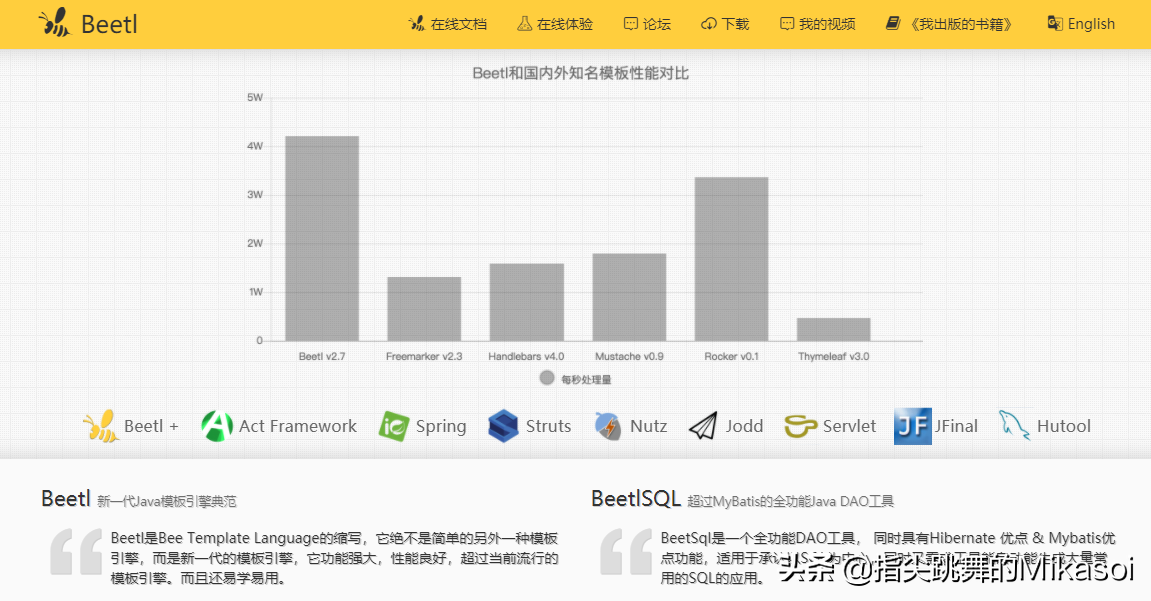Open the Act Framework integration link

point(297,426)
